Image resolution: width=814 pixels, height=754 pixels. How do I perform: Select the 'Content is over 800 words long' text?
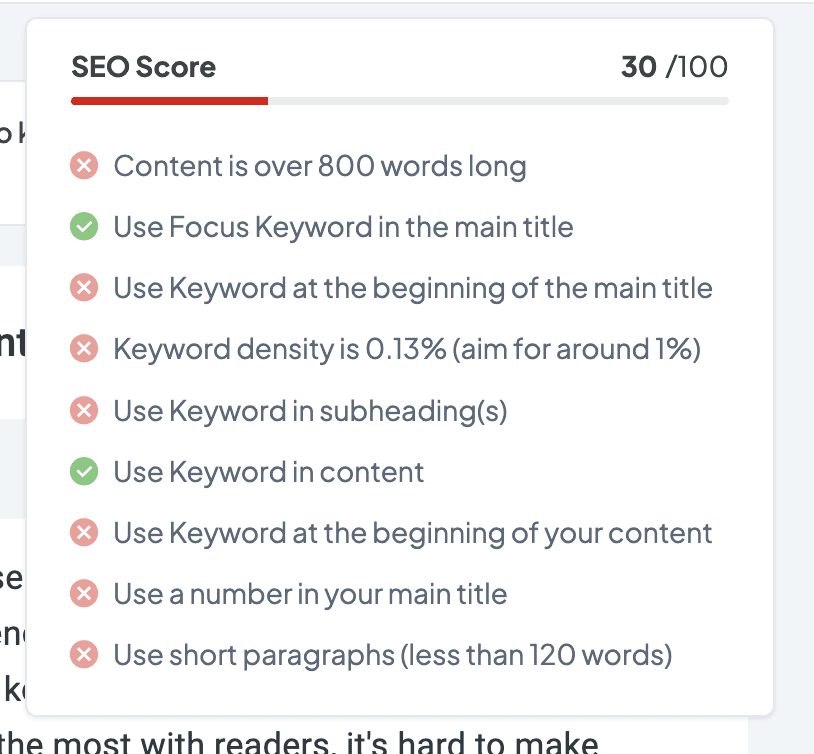[320, 166]
